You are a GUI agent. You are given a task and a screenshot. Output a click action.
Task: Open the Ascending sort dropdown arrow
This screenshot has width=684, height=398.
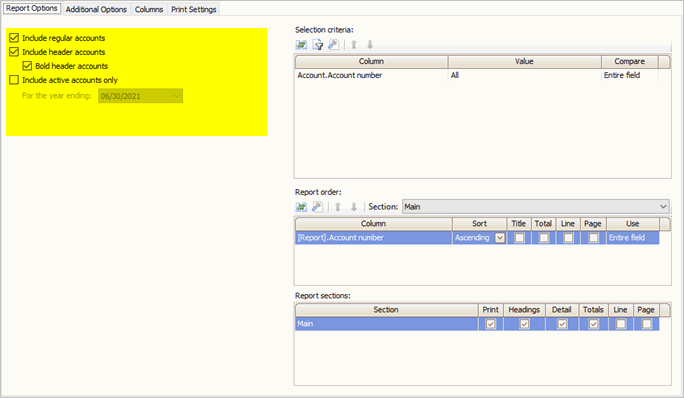[500, 238]
